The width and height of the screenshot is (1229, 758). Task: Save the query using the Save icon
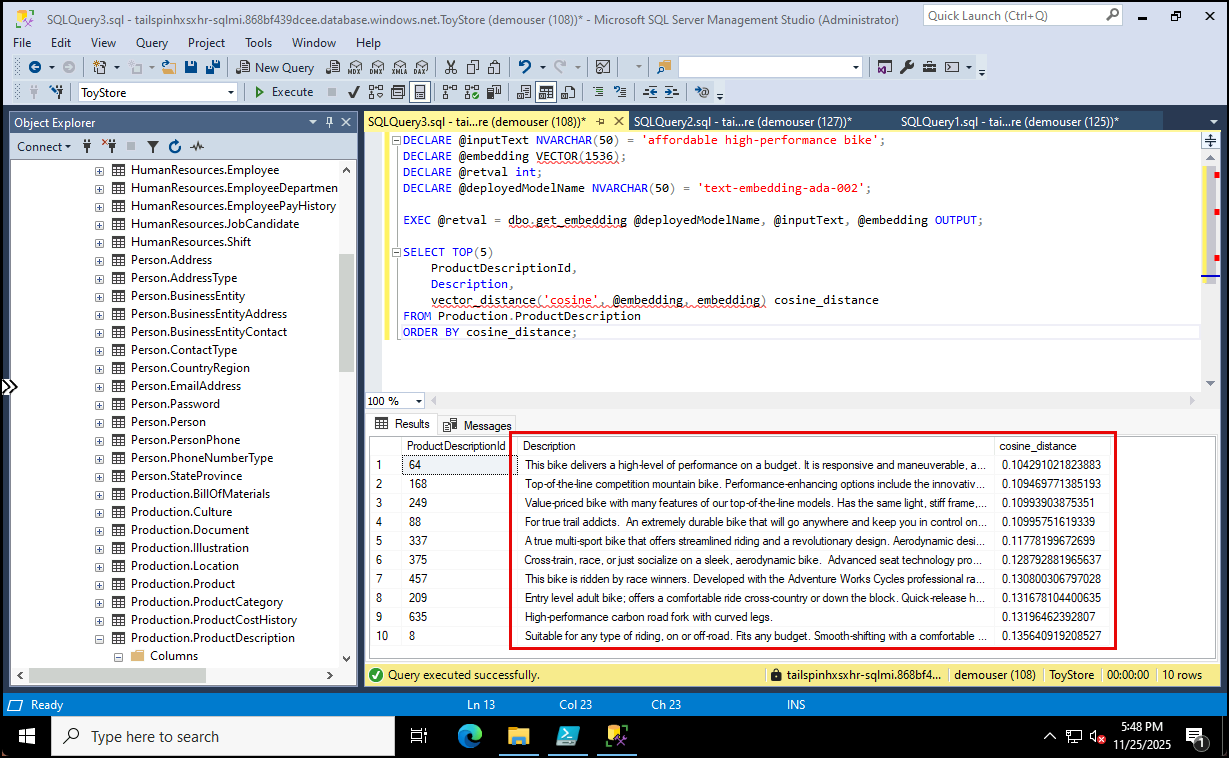190,67
